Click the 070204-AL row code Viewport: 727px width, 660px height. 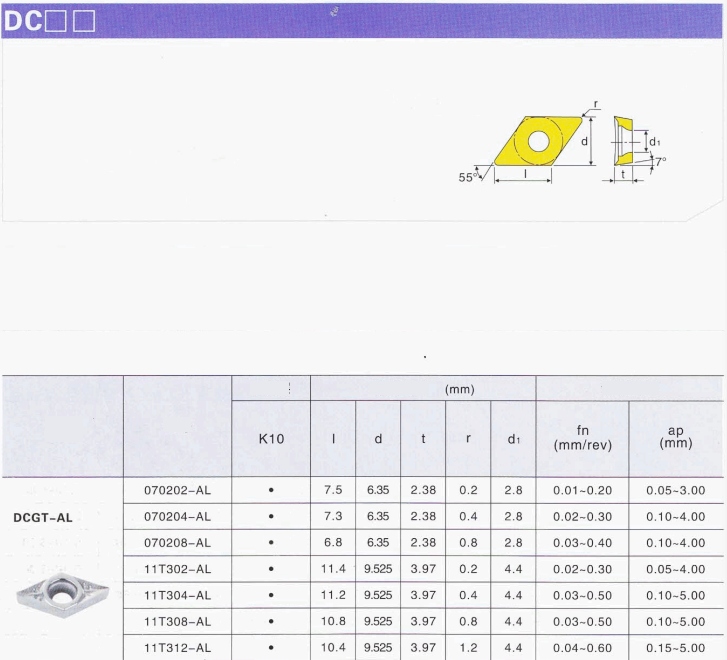click(x=178, y=517)
